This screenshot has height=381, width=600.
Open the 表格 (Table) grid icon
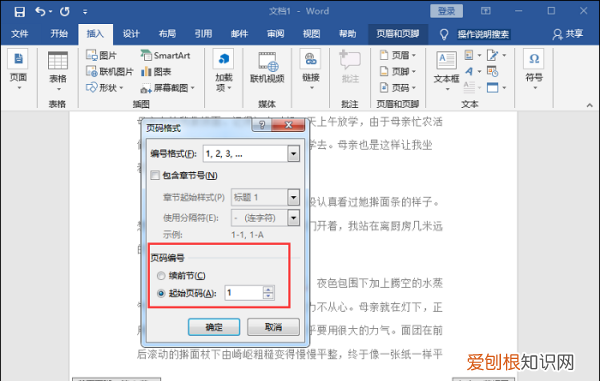pyautogui.click(x=58, y=60)
